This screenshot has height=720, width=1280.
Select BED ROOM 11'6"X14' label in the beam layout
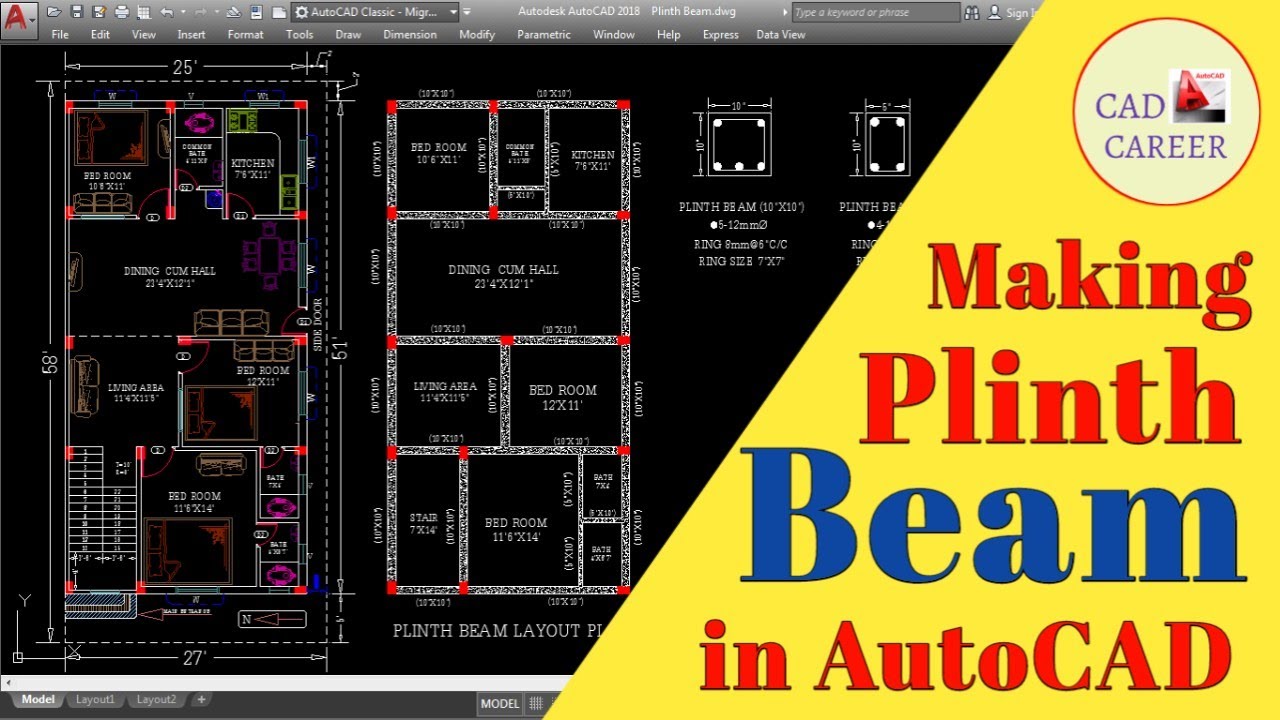coord(516,530)
